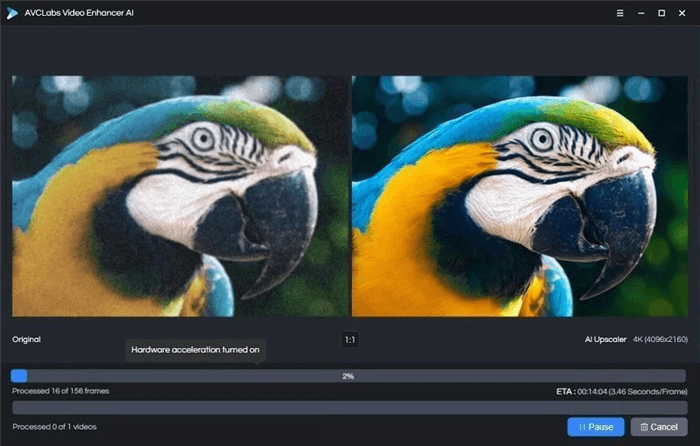Cancel the enhancement task
Screen dimensions: 700x446
pyautogui.click(x=658, y=427)
